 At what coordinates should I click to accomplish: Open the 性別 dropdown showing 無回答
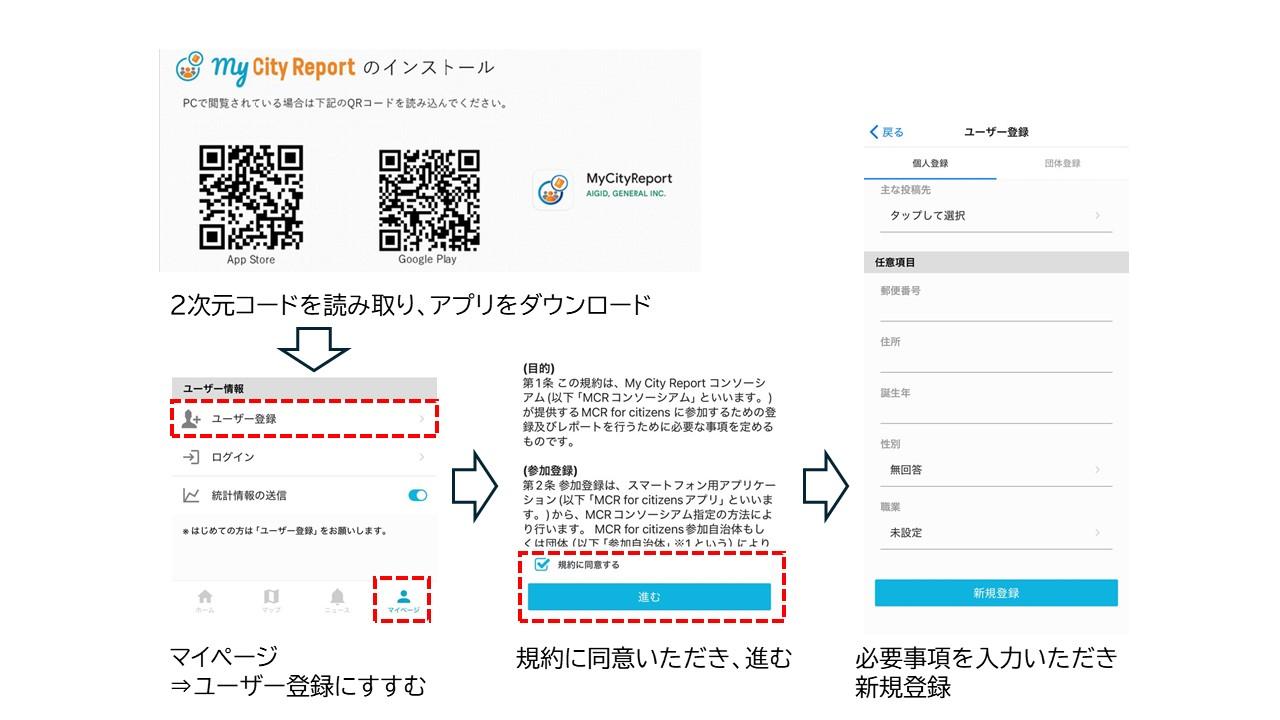(996, 470)
